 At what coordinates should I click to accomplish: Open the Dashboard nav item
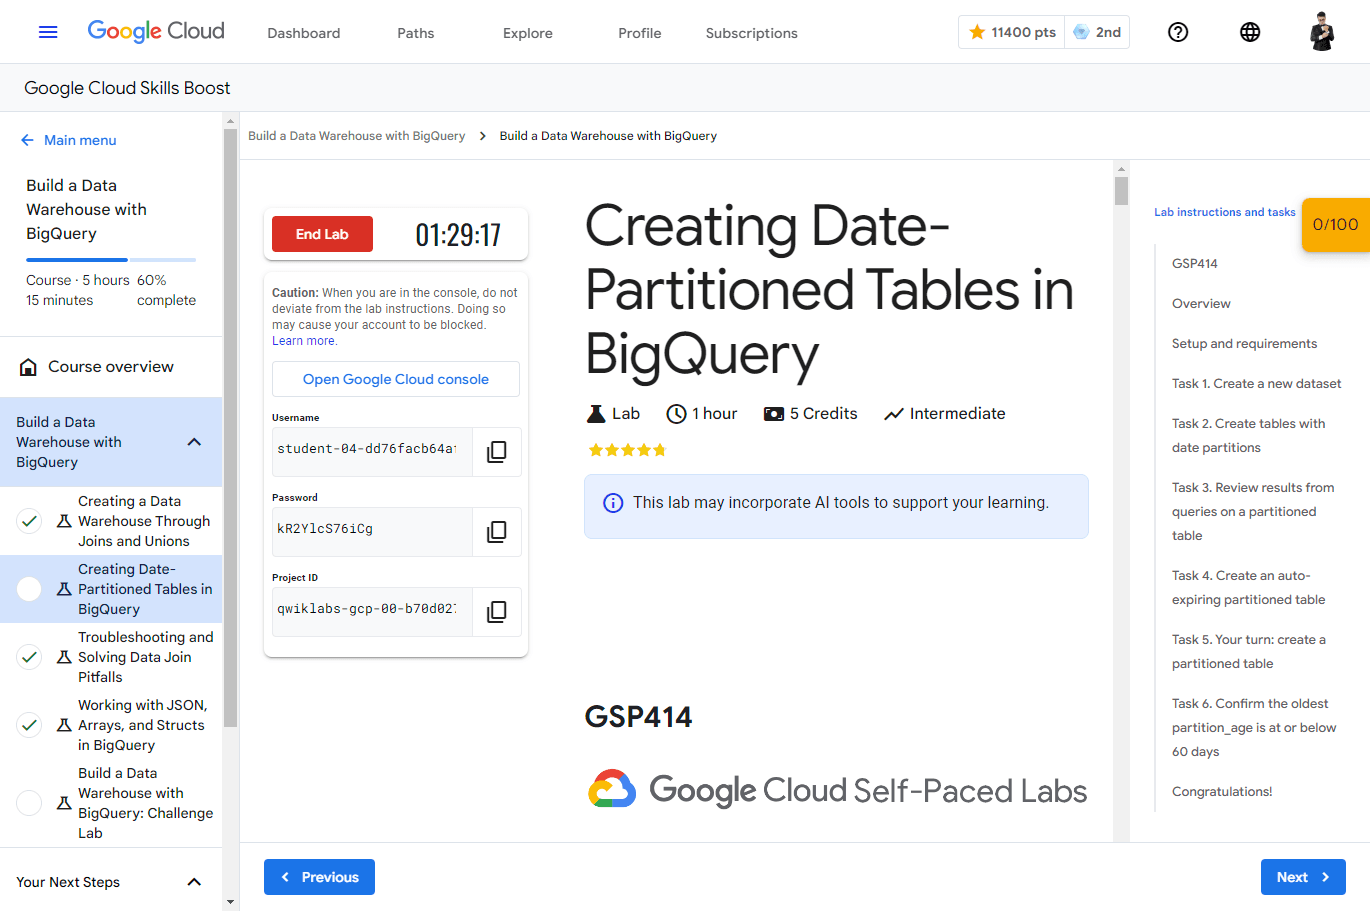pyautogui.click(x=304, y=33)
